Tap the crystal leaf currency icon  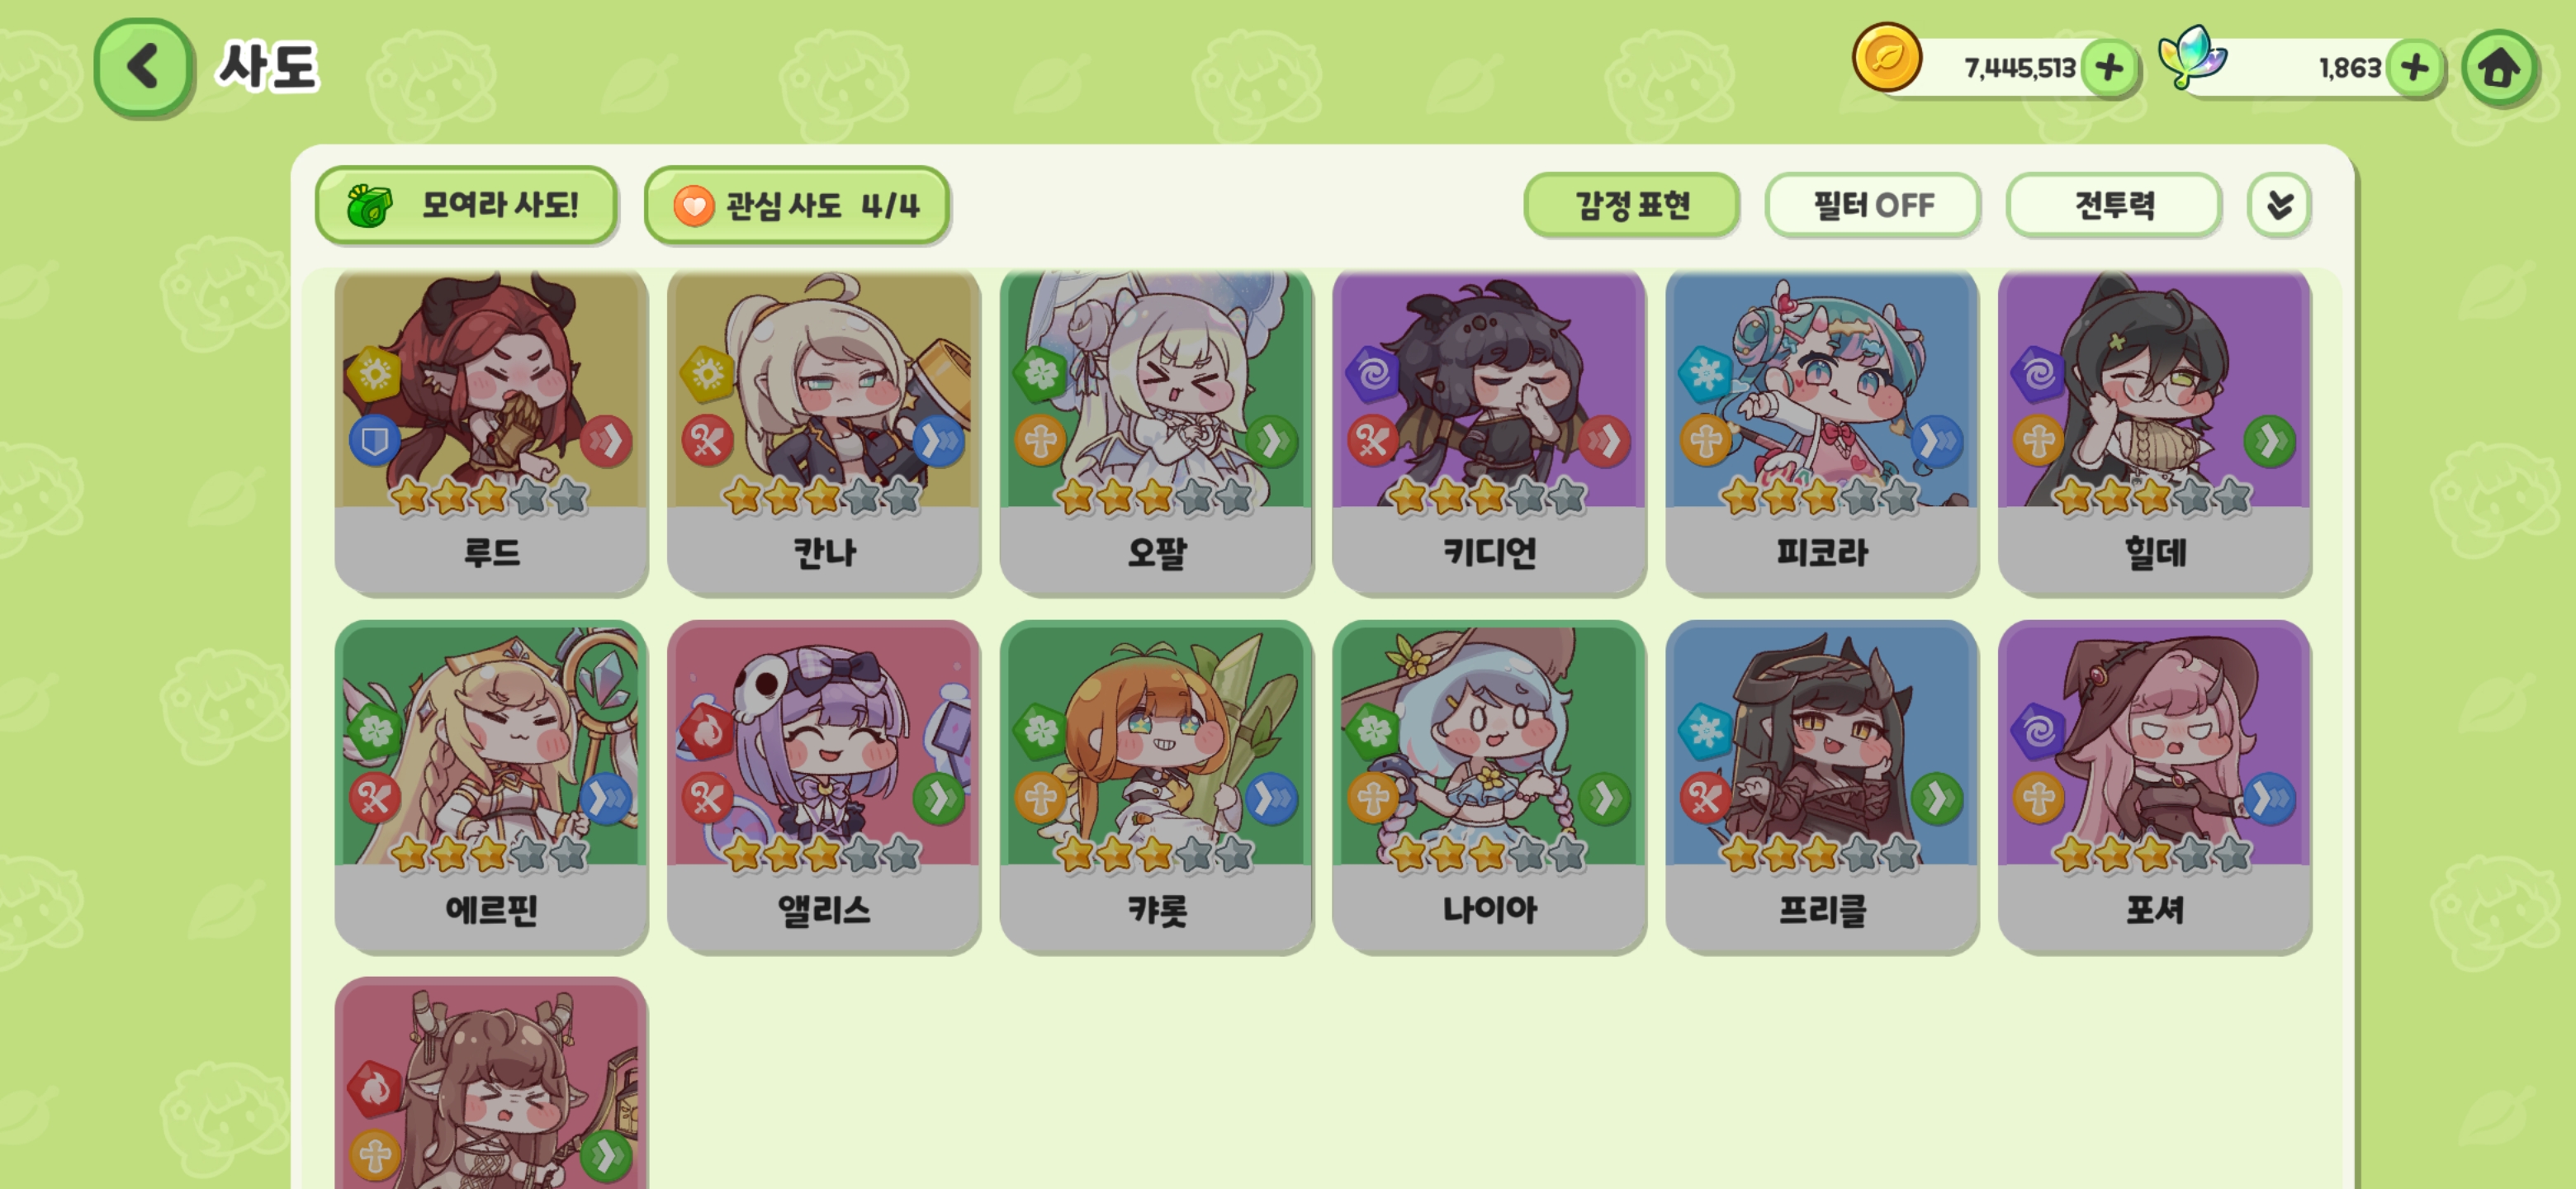point(2191,58)
